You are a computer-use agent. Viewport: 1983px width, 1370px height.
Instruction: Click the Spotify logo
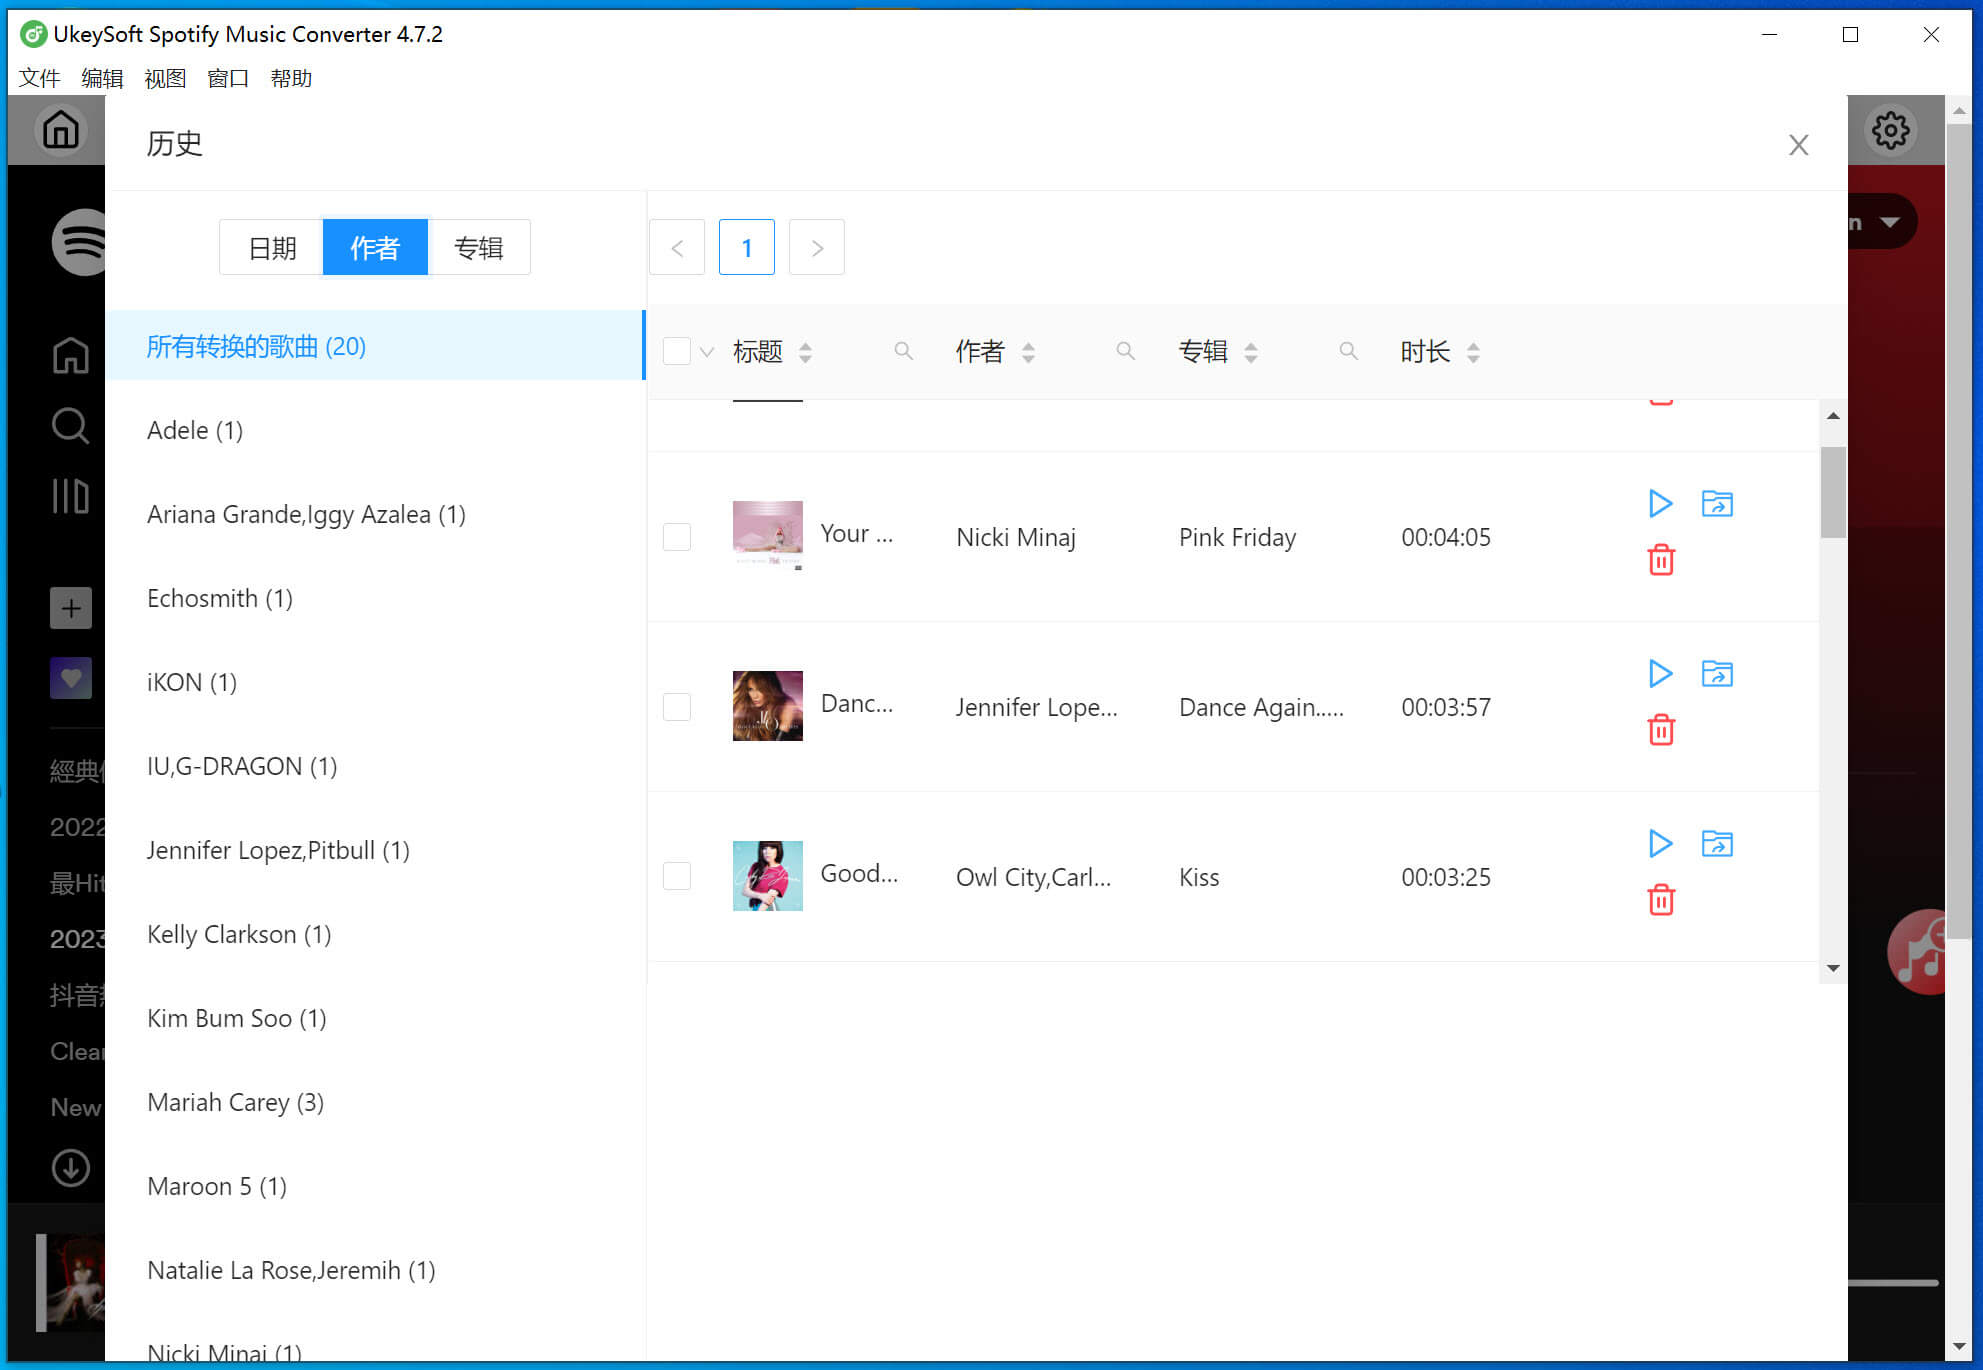80,242
